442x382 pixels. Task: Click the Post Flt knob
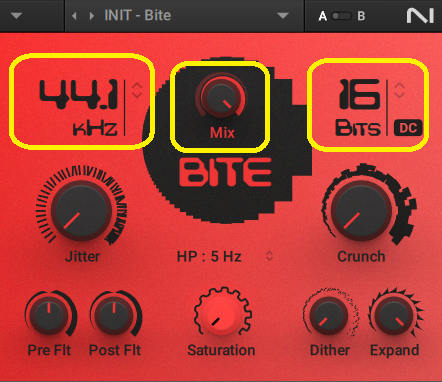[114, 315]
